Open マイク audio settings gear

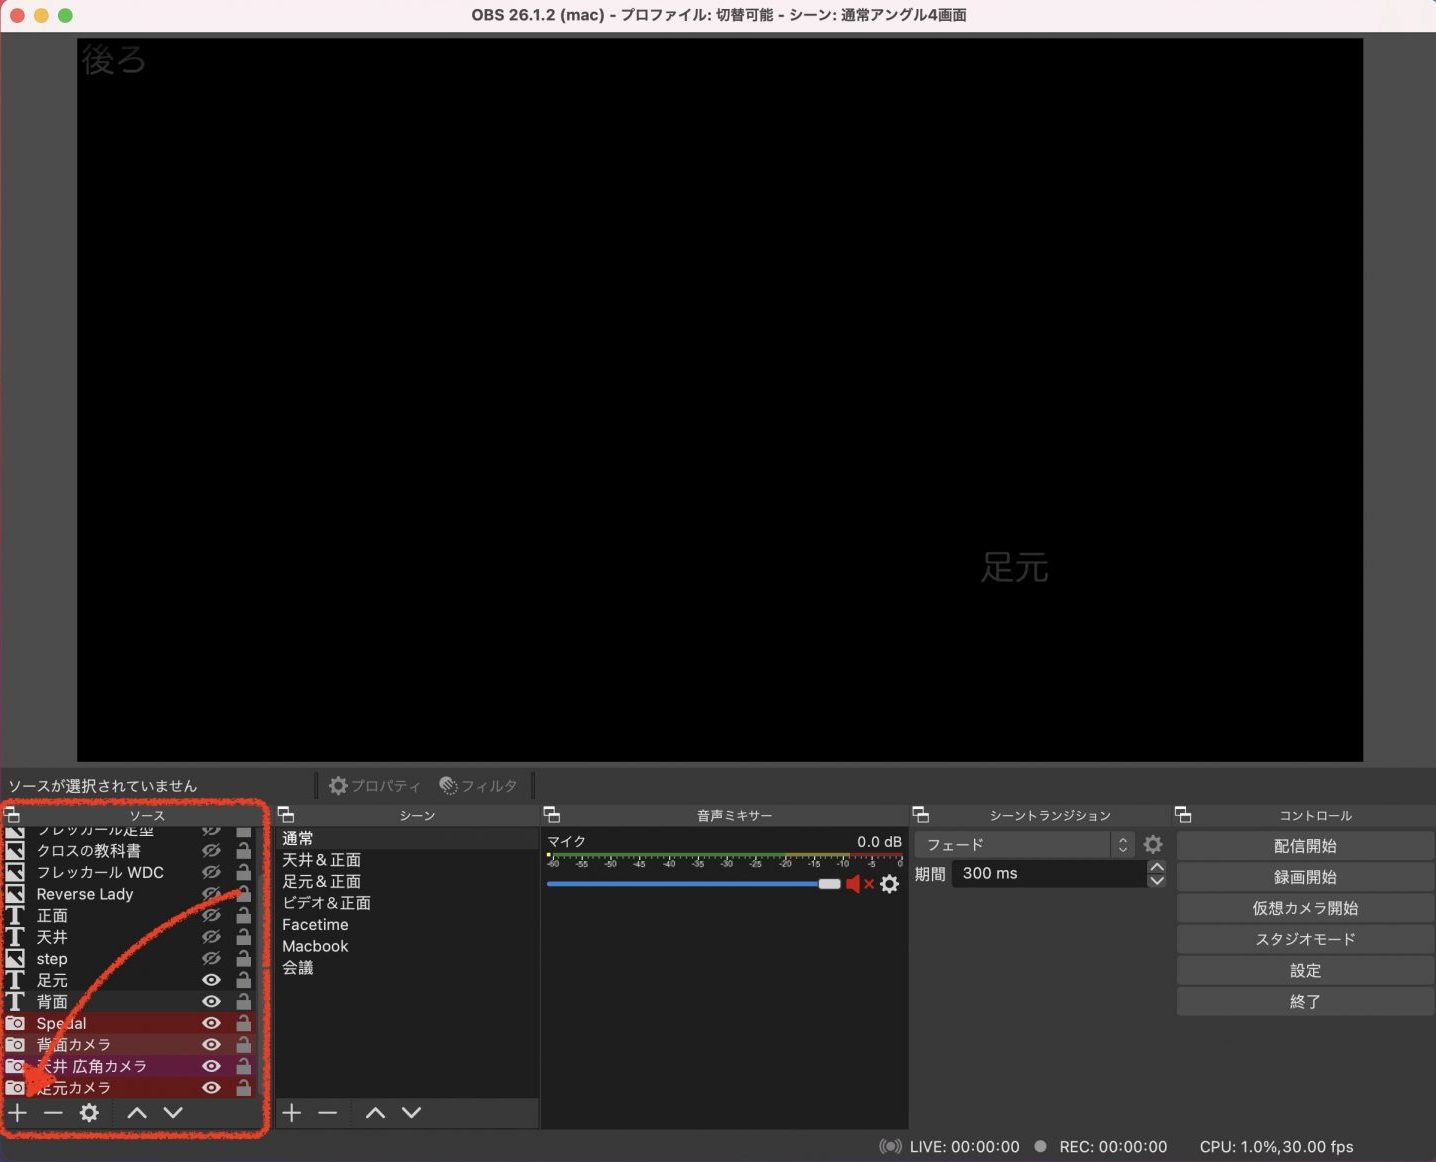pos(889,884)
